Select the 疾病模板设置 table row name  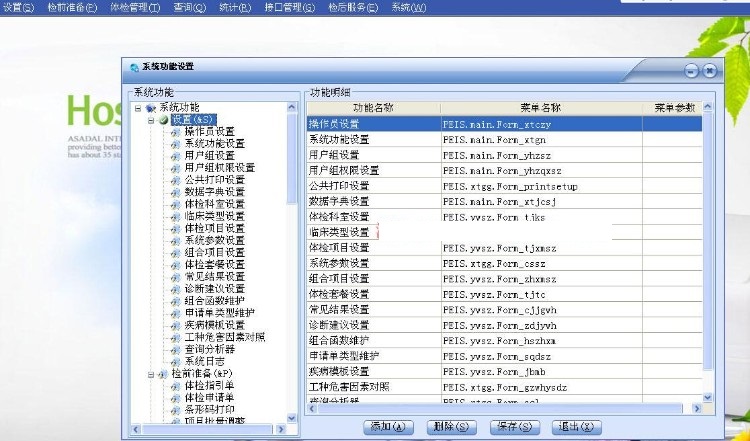coord(339,372)
